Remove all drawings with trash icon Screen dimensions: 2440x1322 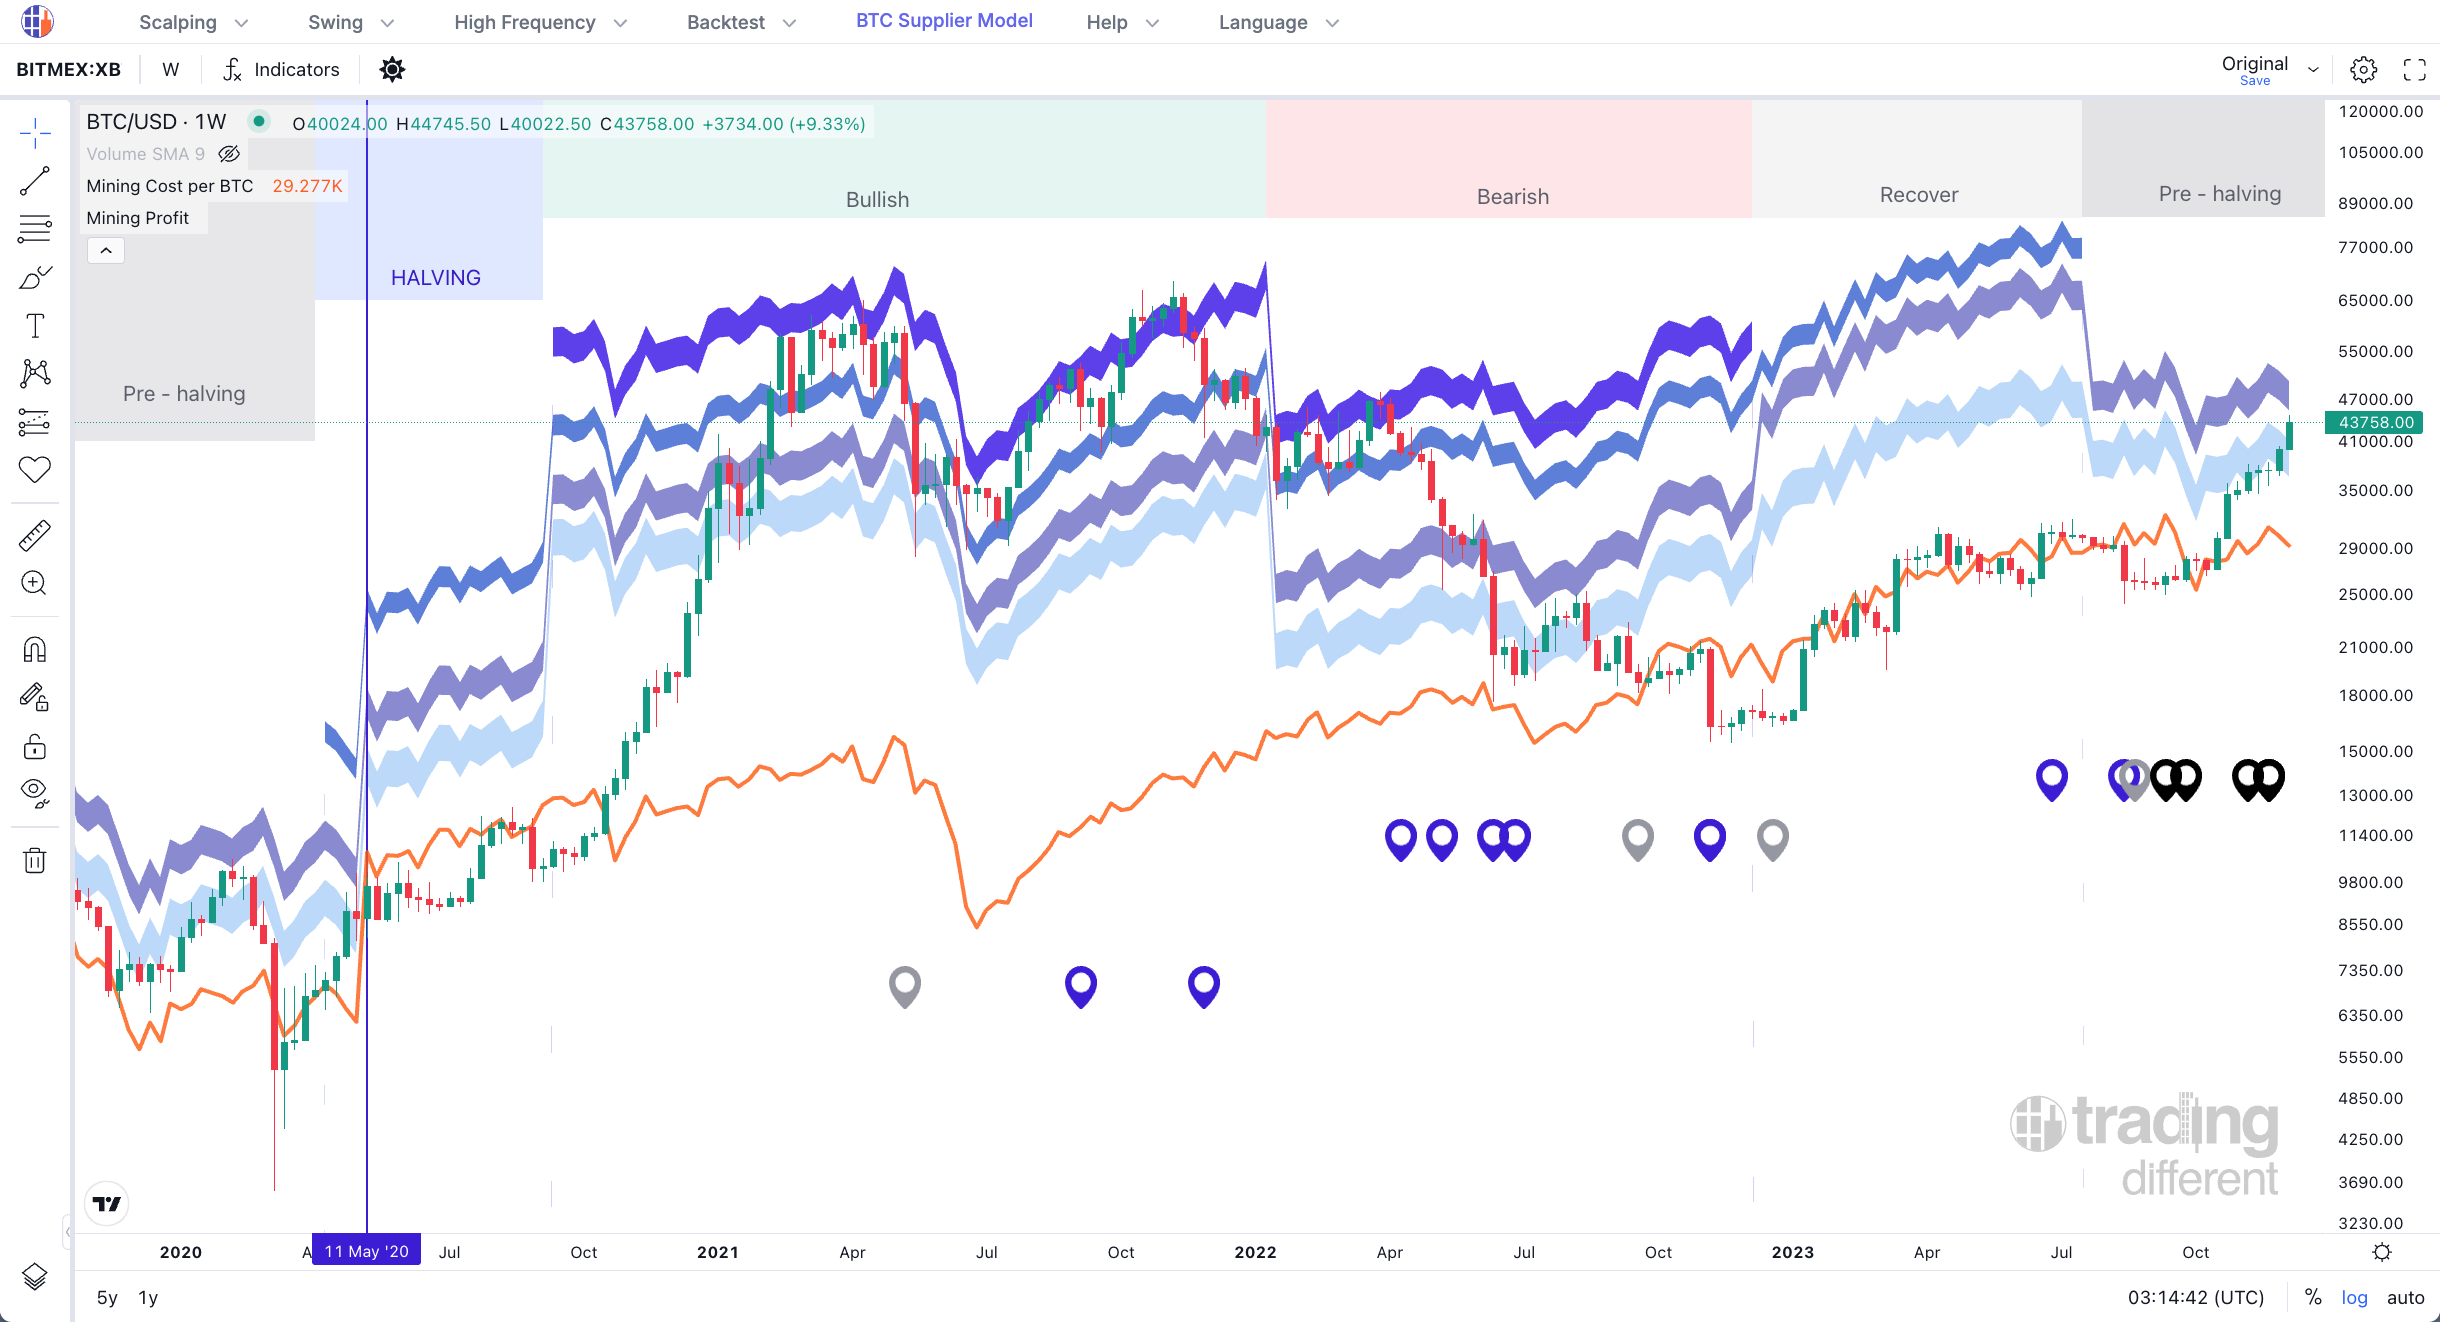pyautogui.click(x=35, y=860)
